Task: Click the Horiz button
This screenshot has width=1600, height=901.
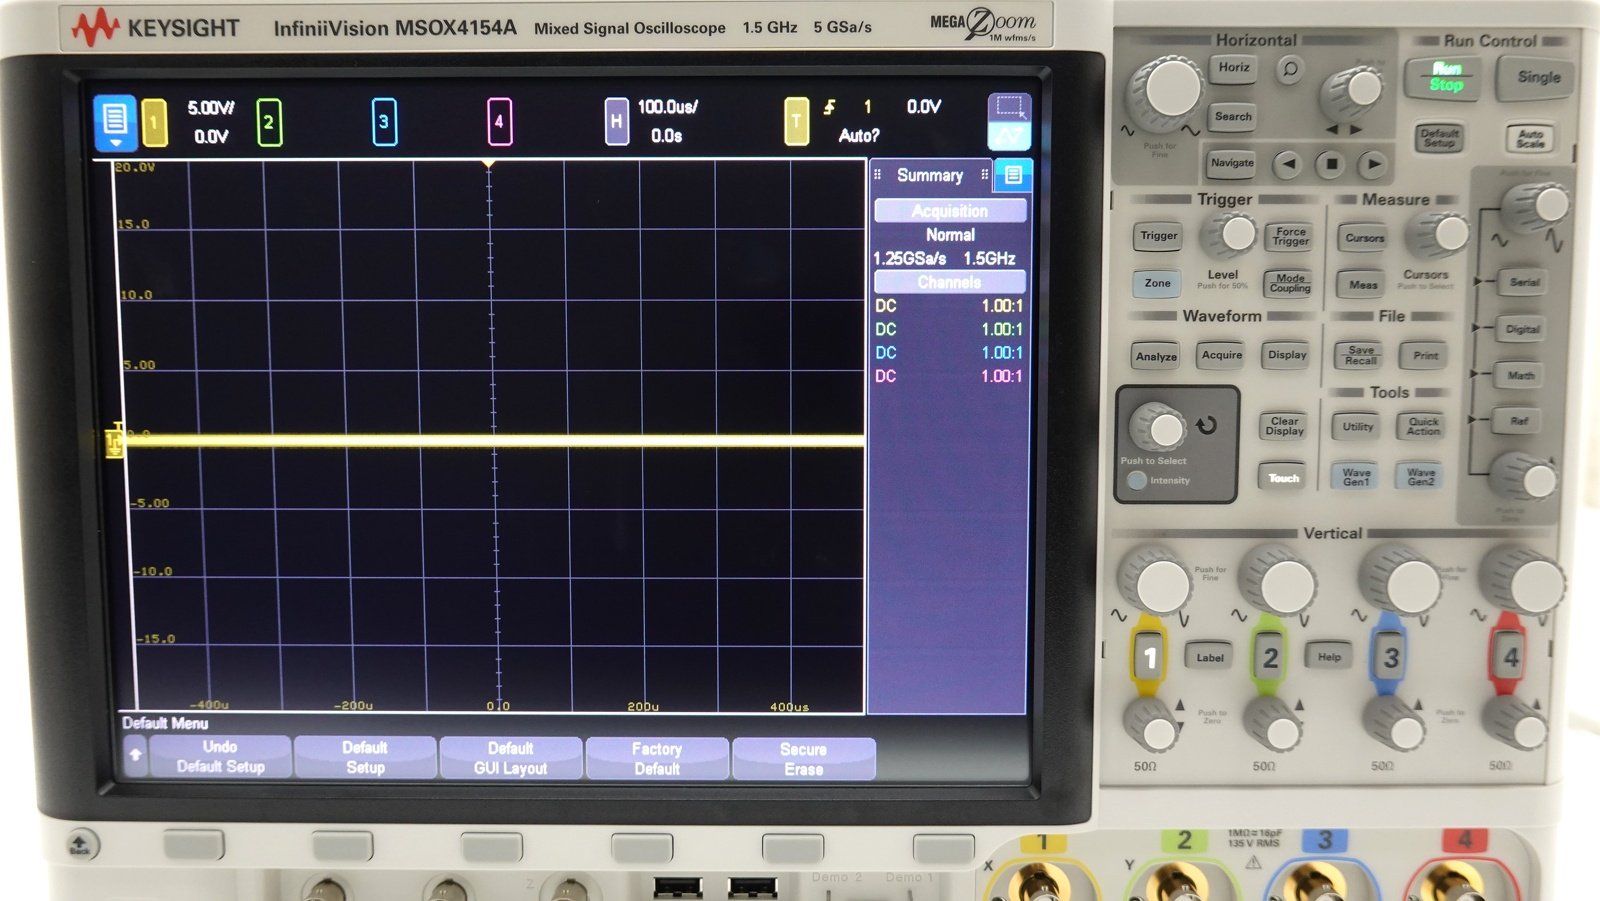Action: pyautogui.click(x=1234, y=68)
